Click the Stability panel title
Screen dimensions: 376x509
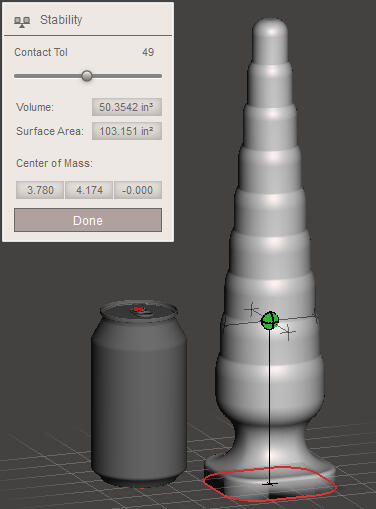[61, 20]
